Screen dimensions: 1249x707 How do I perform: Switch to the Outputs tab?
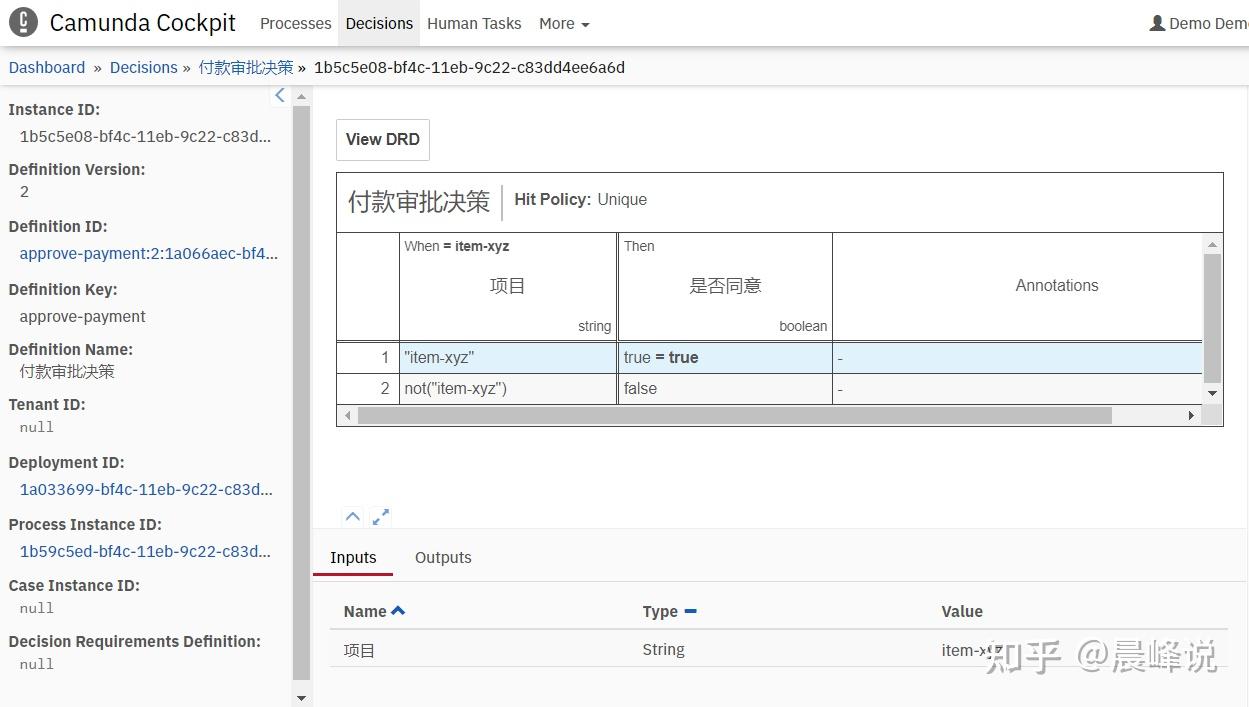tap(443, 558)
